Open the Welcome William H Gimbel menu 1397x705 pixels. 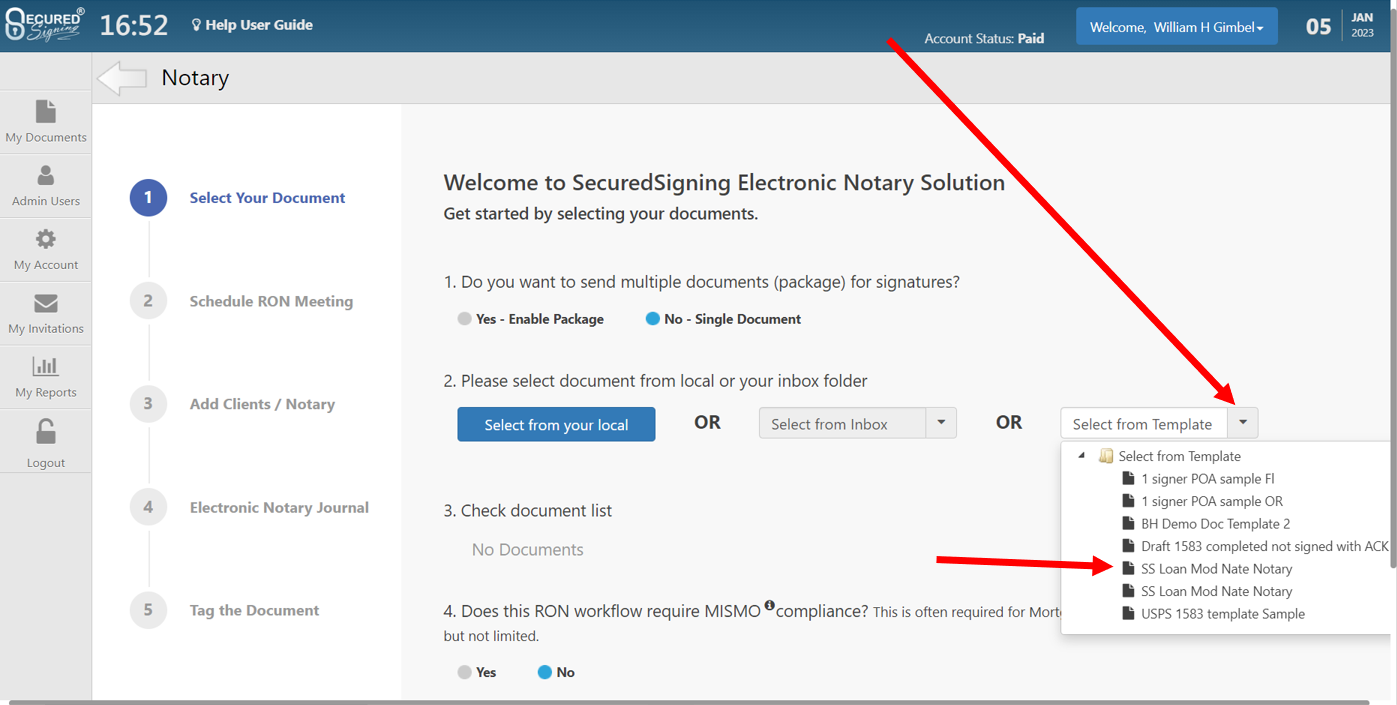tap(1176, 27)
